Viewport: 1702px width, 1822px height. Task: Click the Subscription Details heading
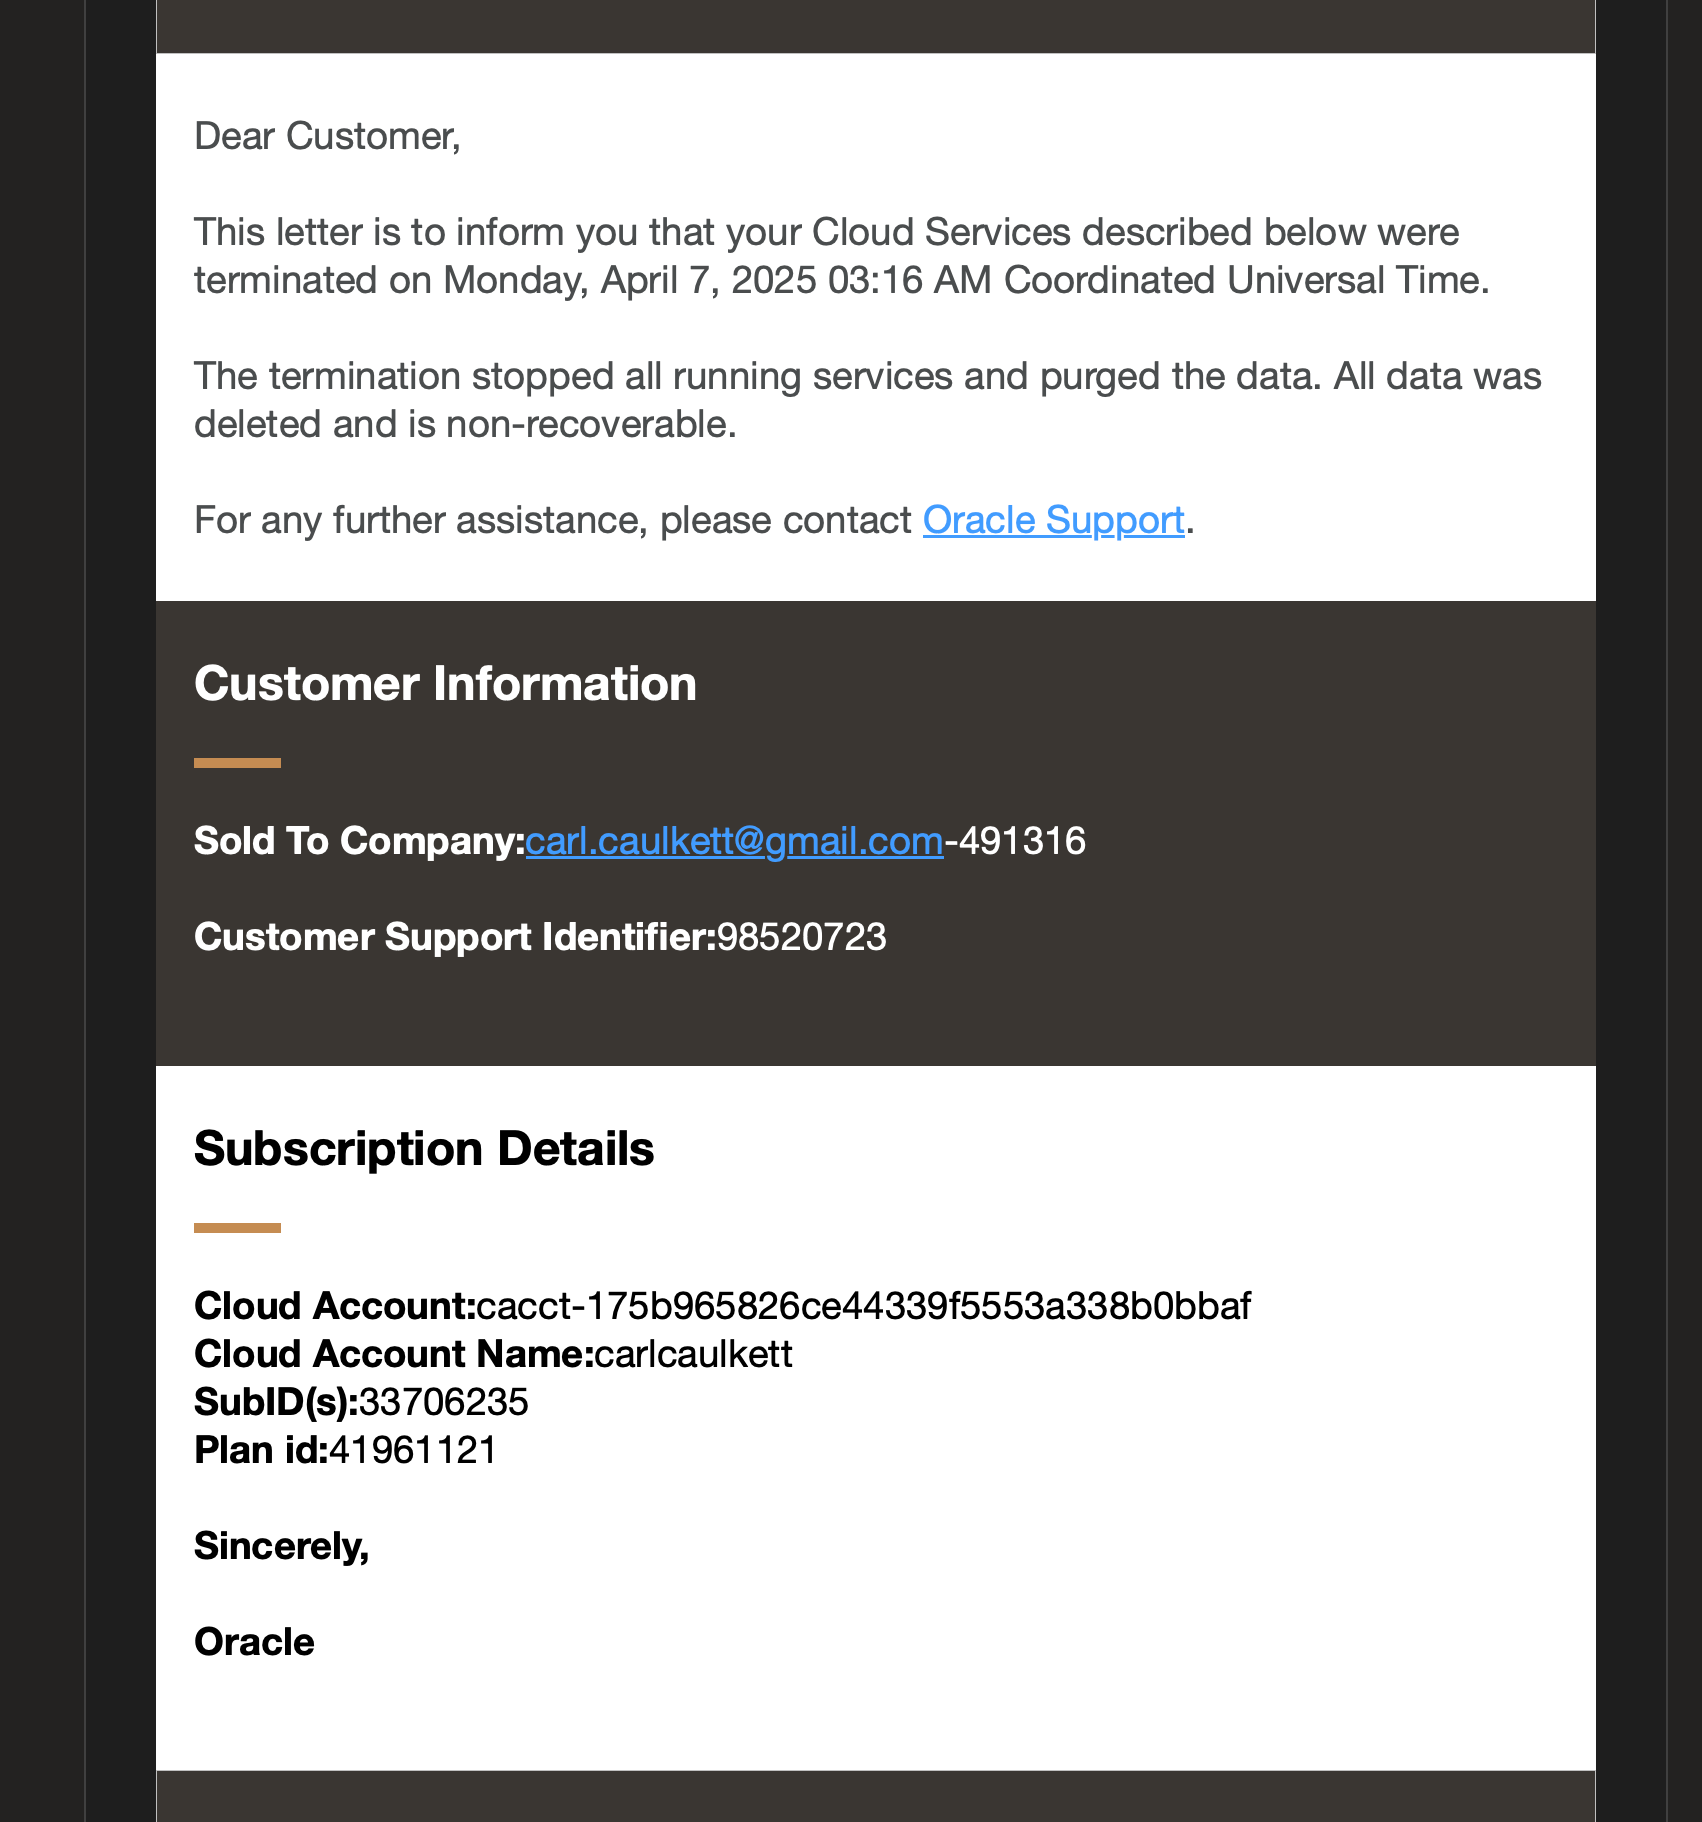[424, 1149]
